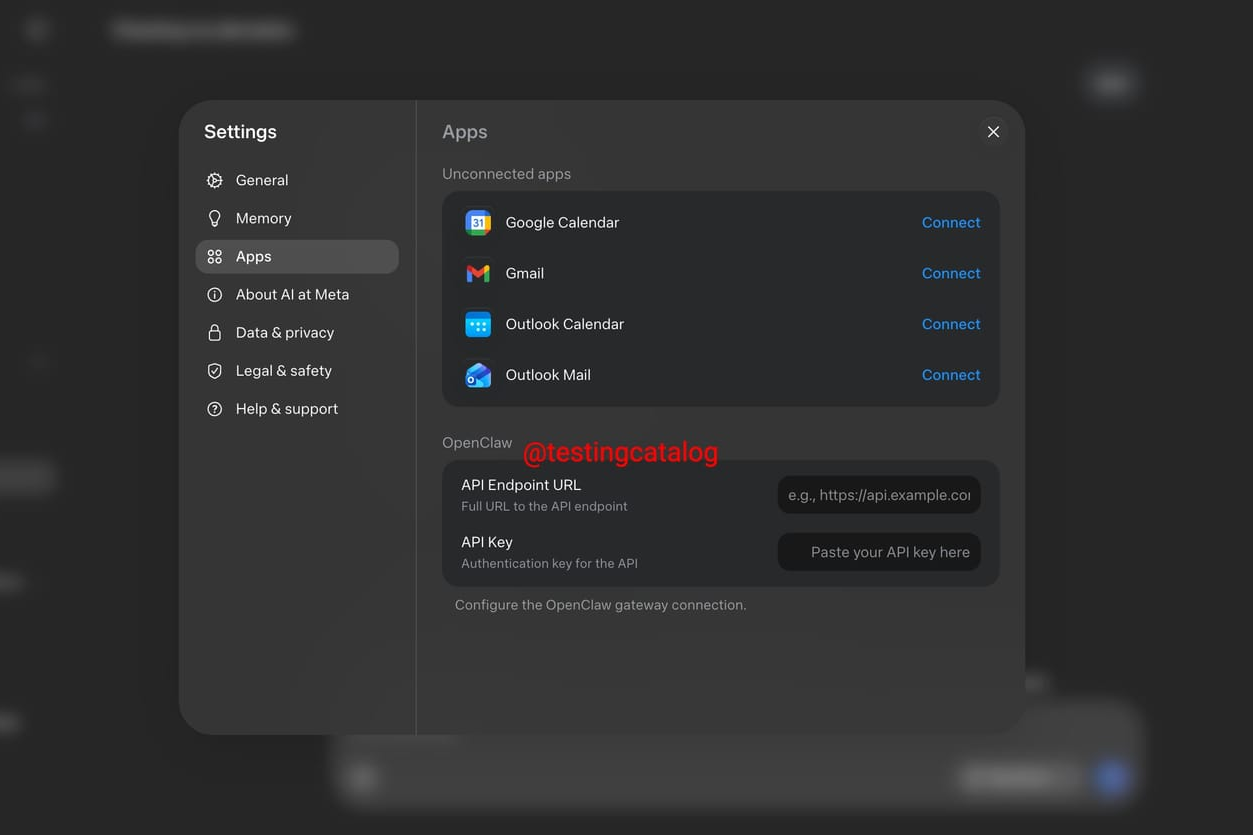
Task: Click the Google Calendar app icon
Action: 478,222
